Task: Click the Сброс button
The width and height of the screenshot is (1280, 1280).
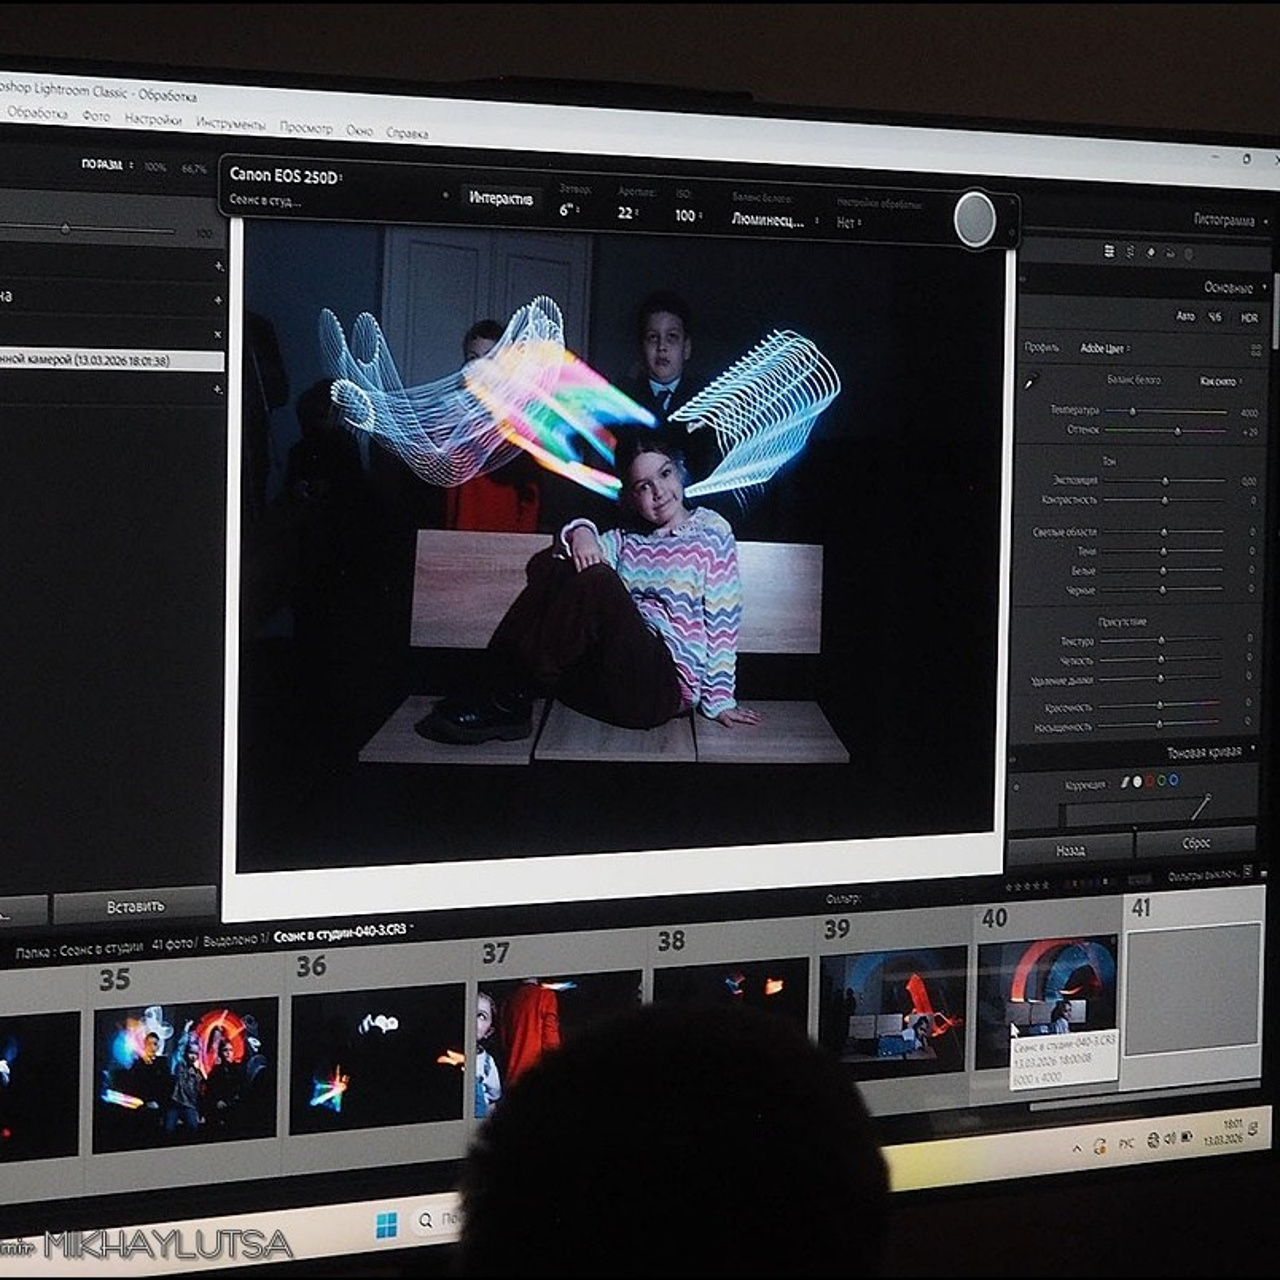Action: pyautogui.click(x=1196, y=842)
